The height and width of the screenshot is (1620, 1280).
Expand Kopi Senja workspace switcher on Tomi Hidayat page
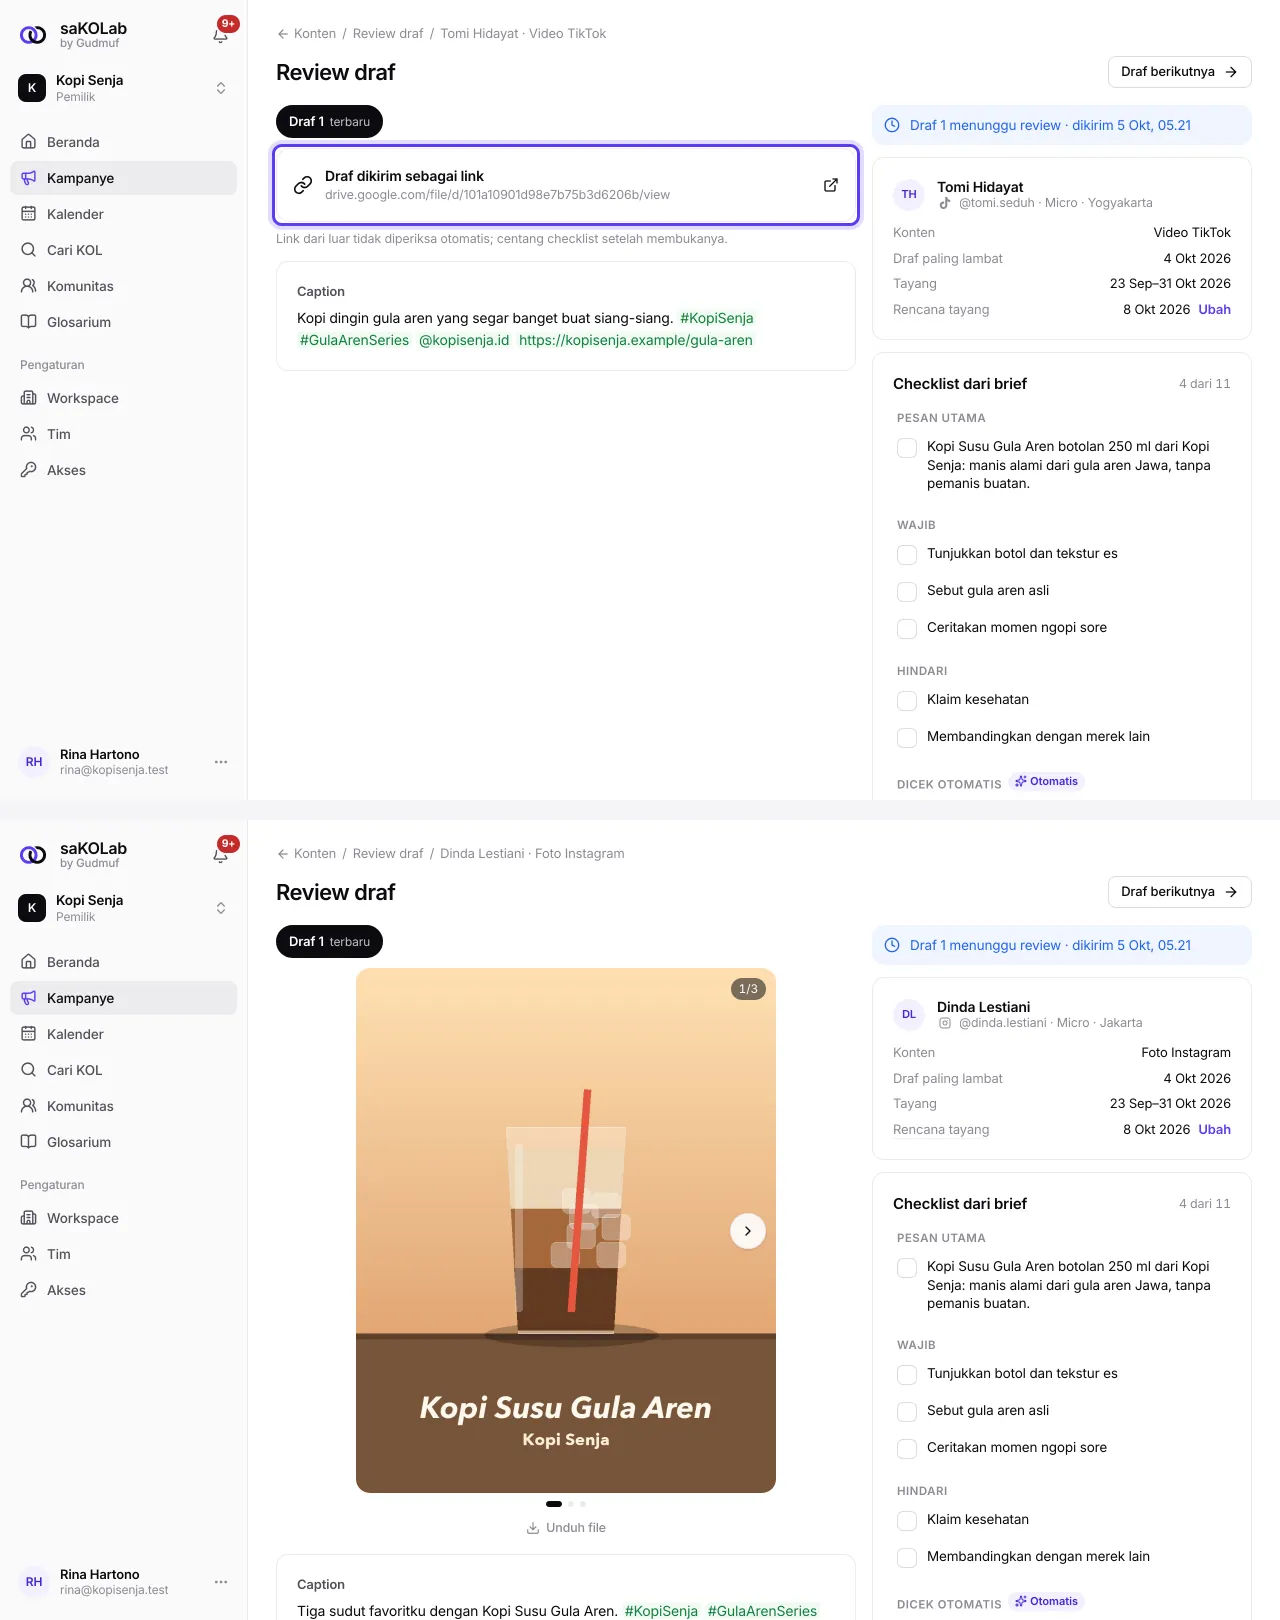[221, 88]
